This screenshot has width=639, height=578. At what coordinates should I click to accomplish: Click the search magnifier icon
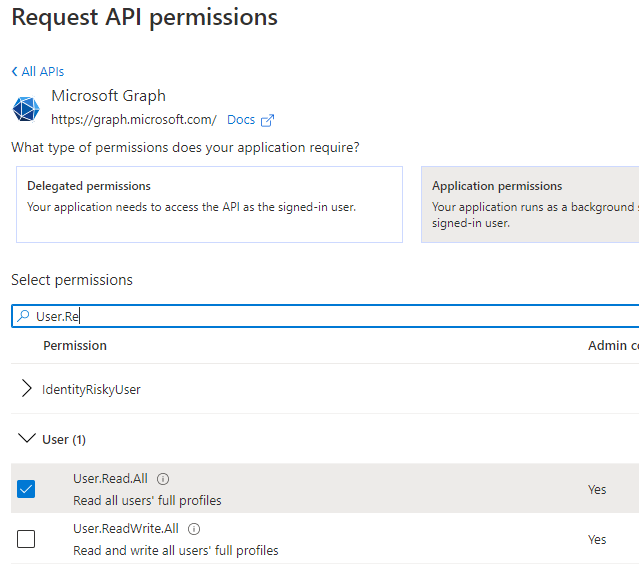pos(24,315)
